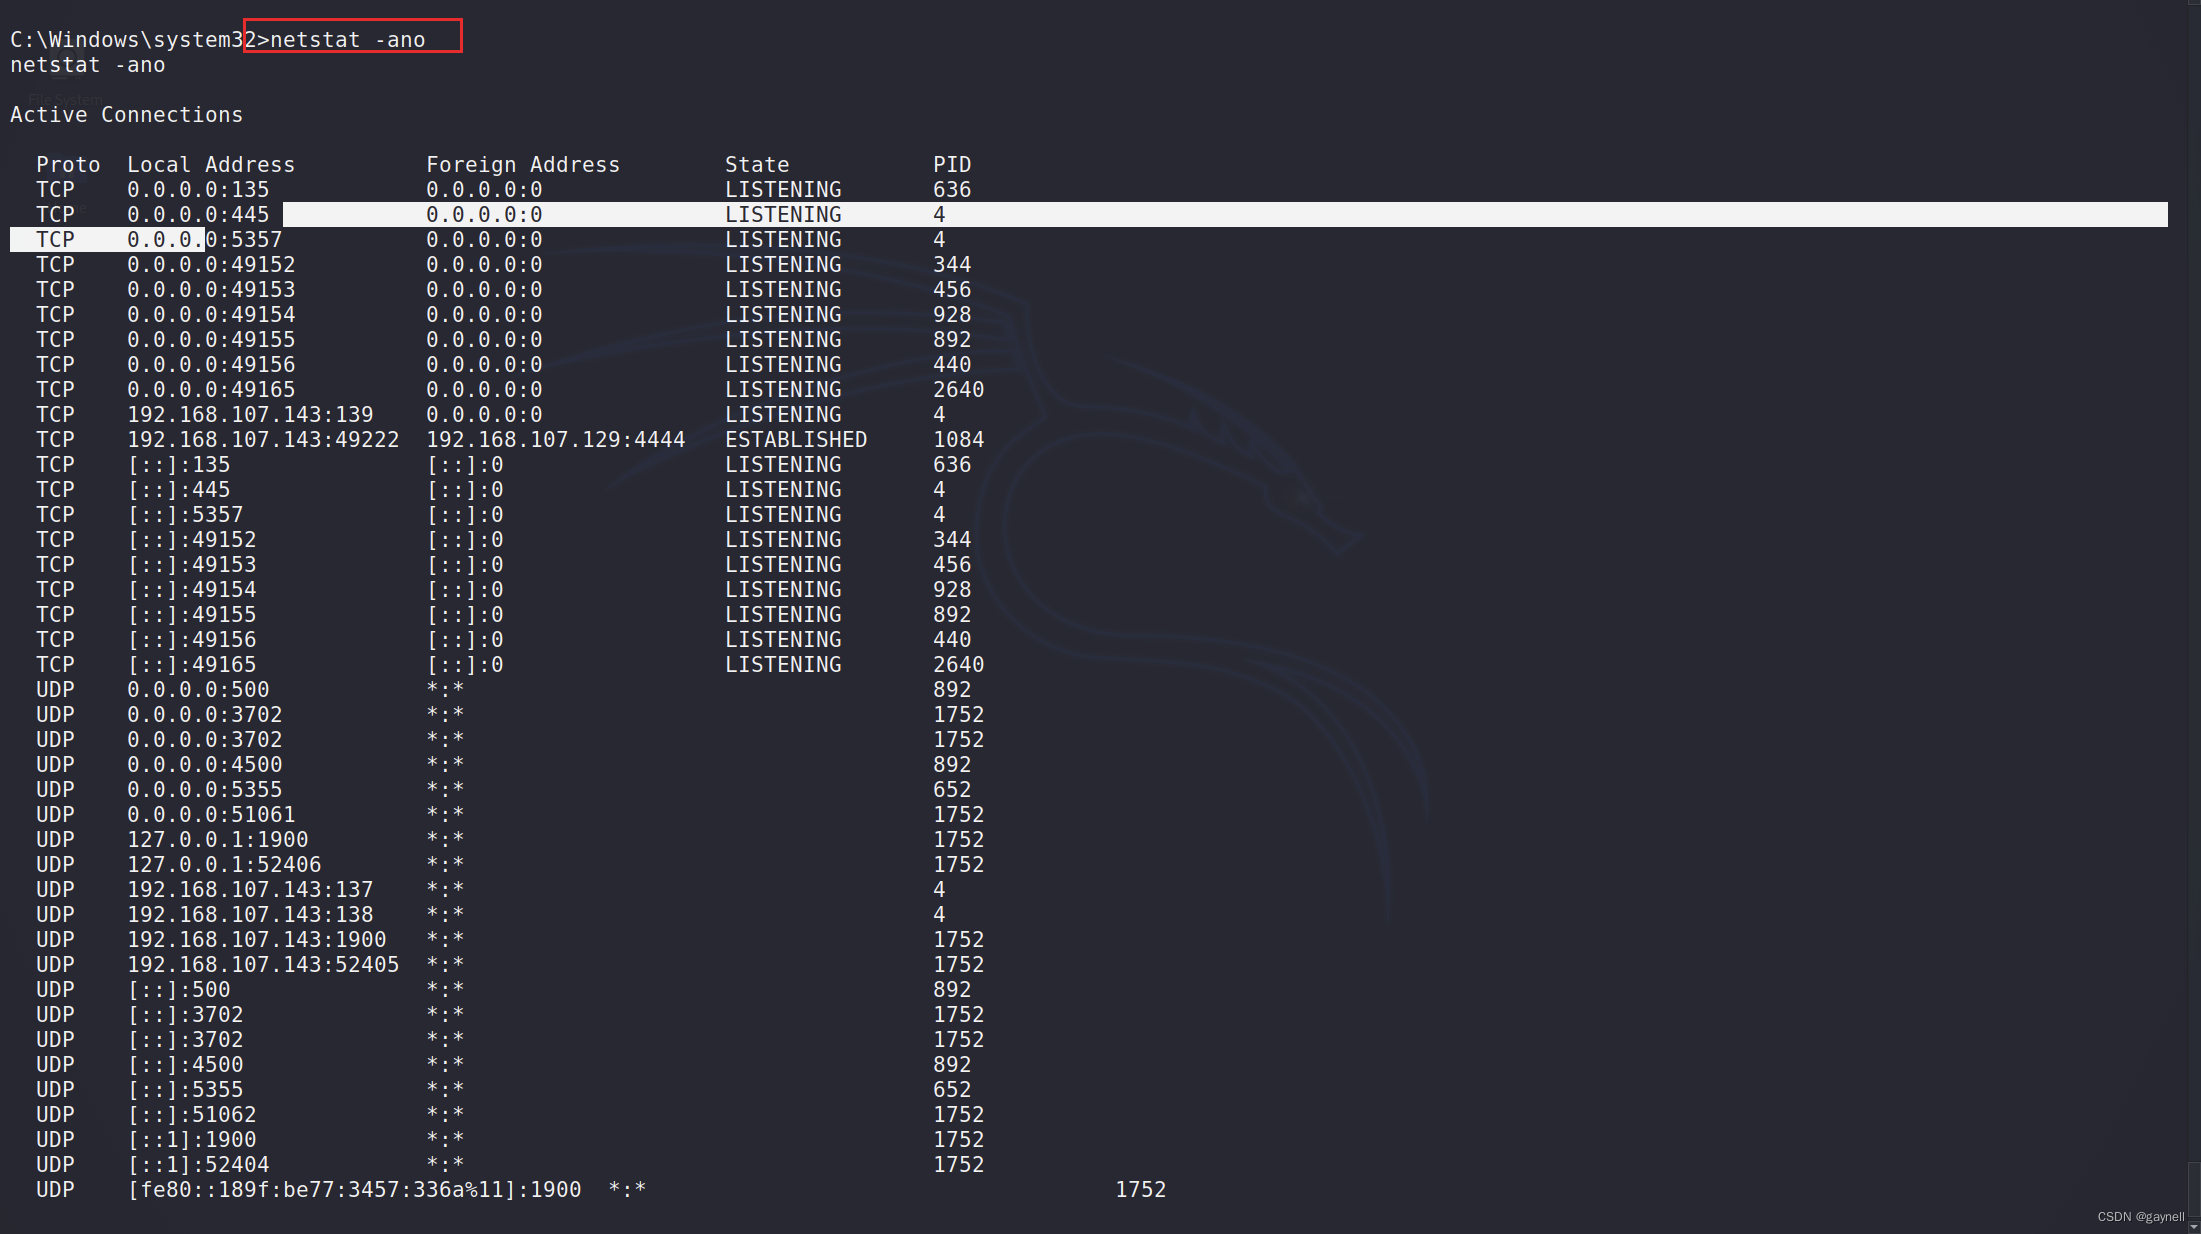
Task: Click PID 456 in the 0.0.0.0:49153 row
Action: click(x=952, y=290)
